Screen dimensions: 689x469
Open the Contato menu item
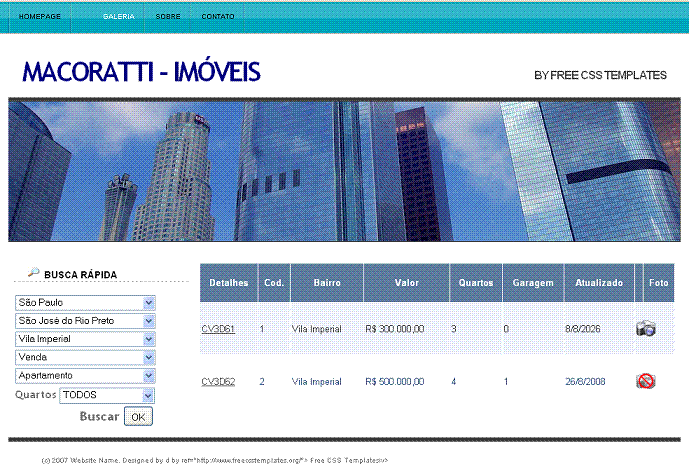(218, 17)
